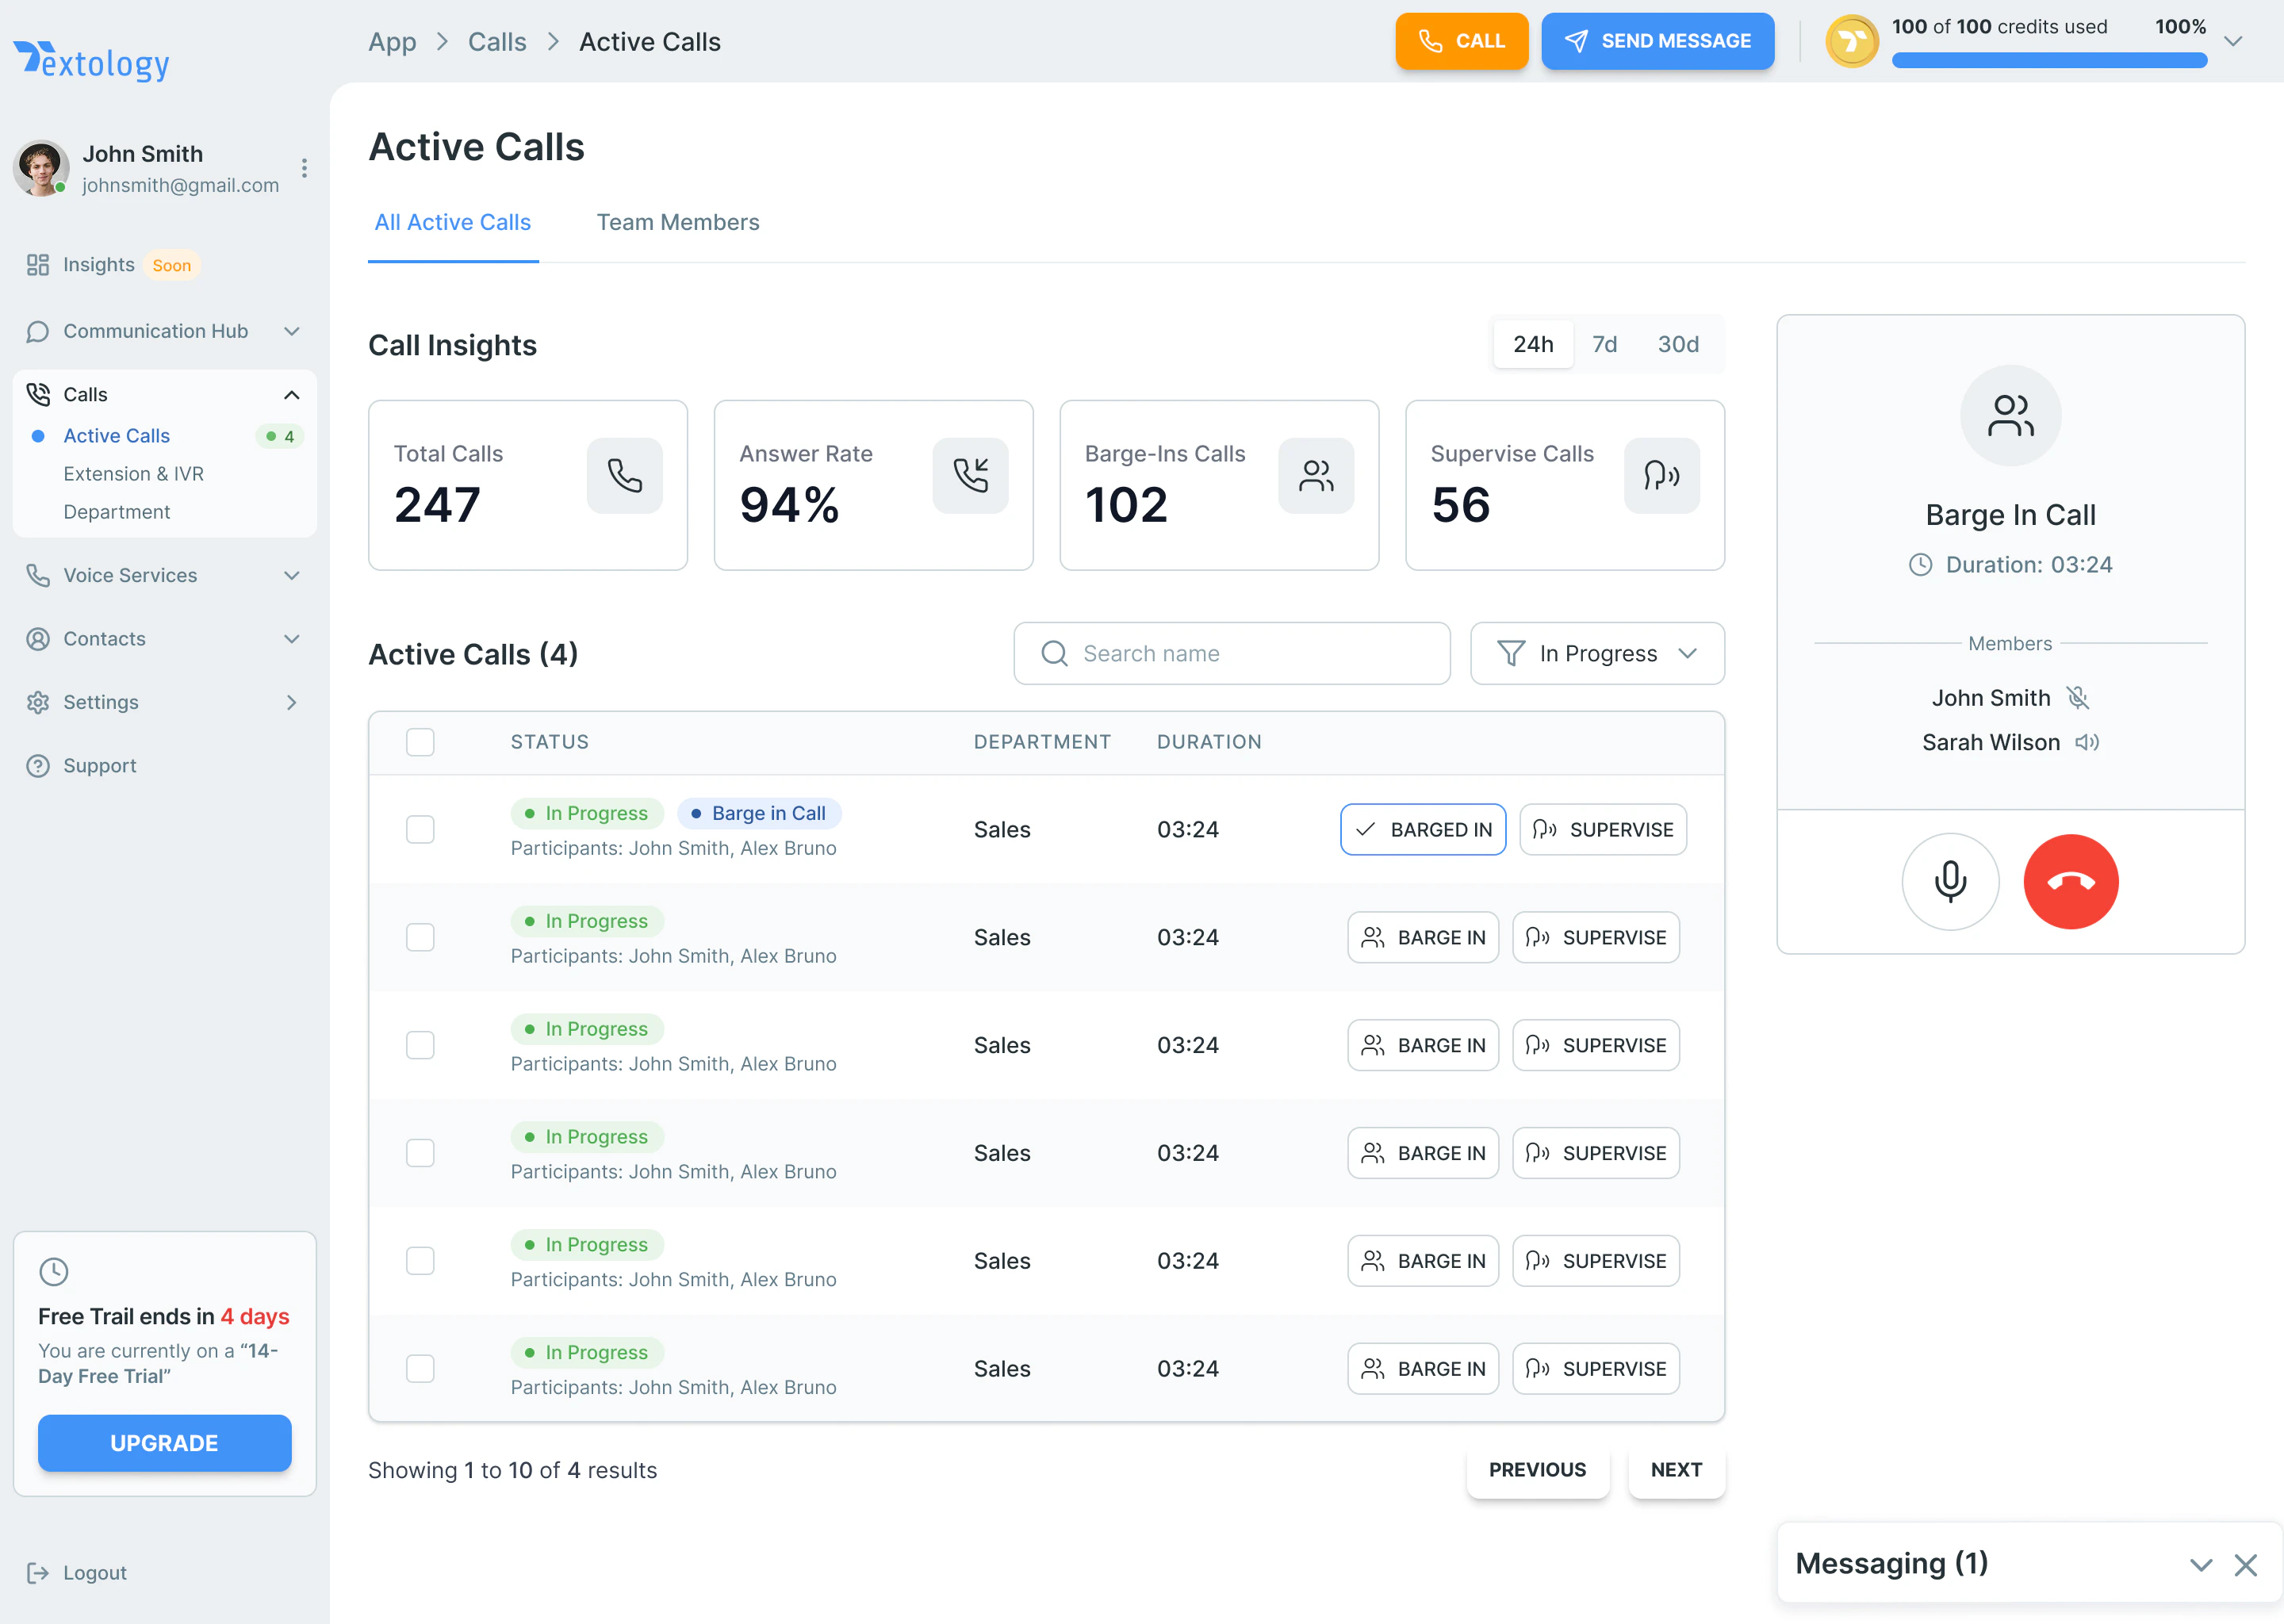Click the red hang up call button
The image size is (2284, 1624).
click(x=2070, y=881)
